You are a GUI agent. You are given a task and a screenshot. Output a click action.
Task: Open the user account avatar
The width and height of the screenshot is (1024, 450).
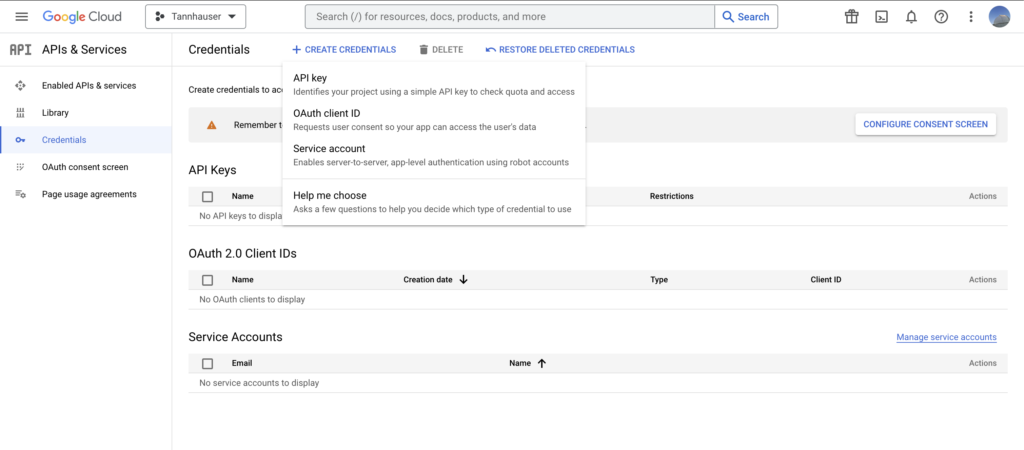(1000, 17)
